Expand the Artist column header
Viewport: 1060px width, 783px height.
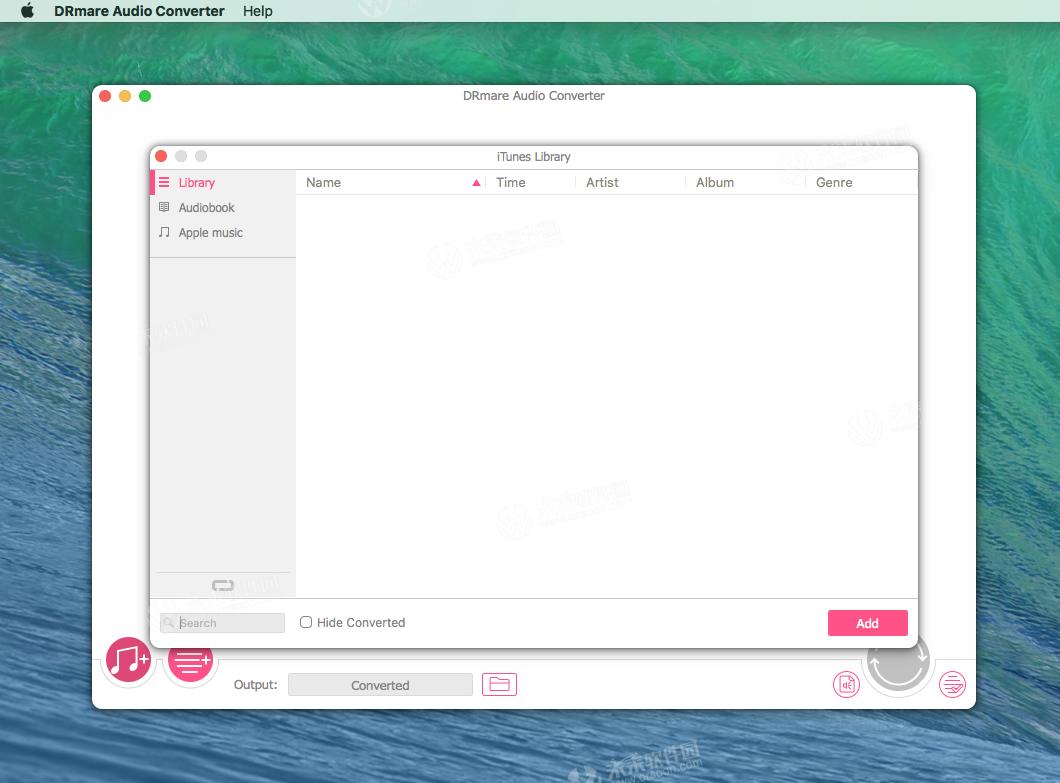pos(602,183)
